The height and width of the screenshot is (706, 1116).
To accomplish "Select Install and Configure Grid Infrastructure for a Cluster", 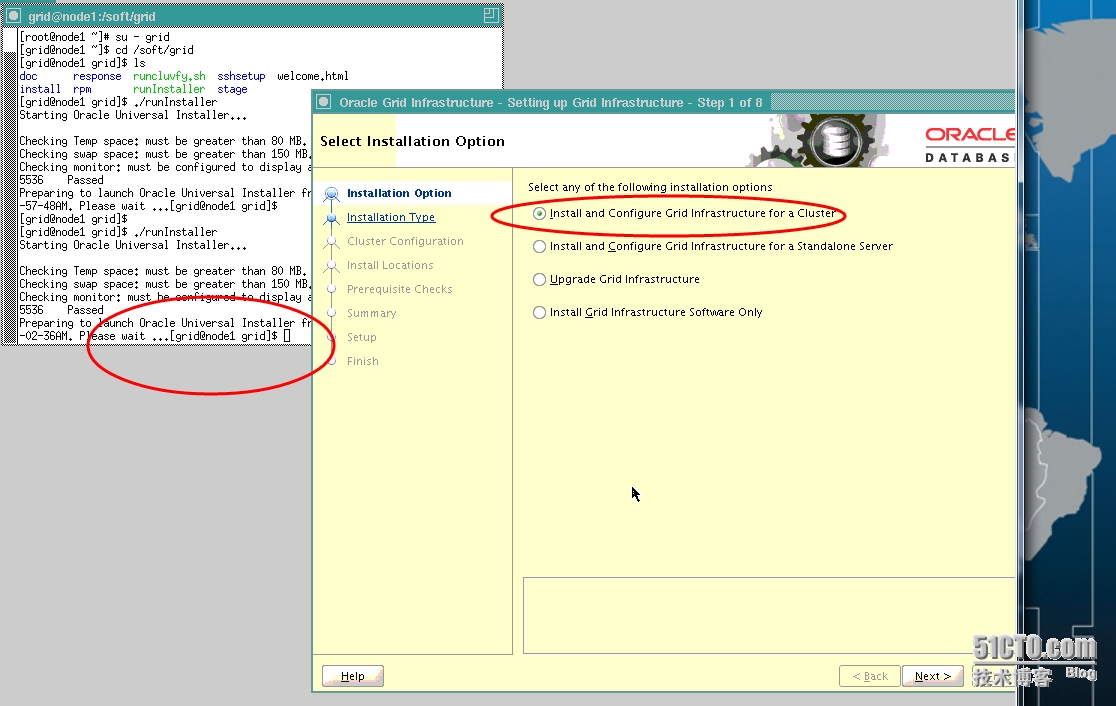I will click(x=539, y=214).
